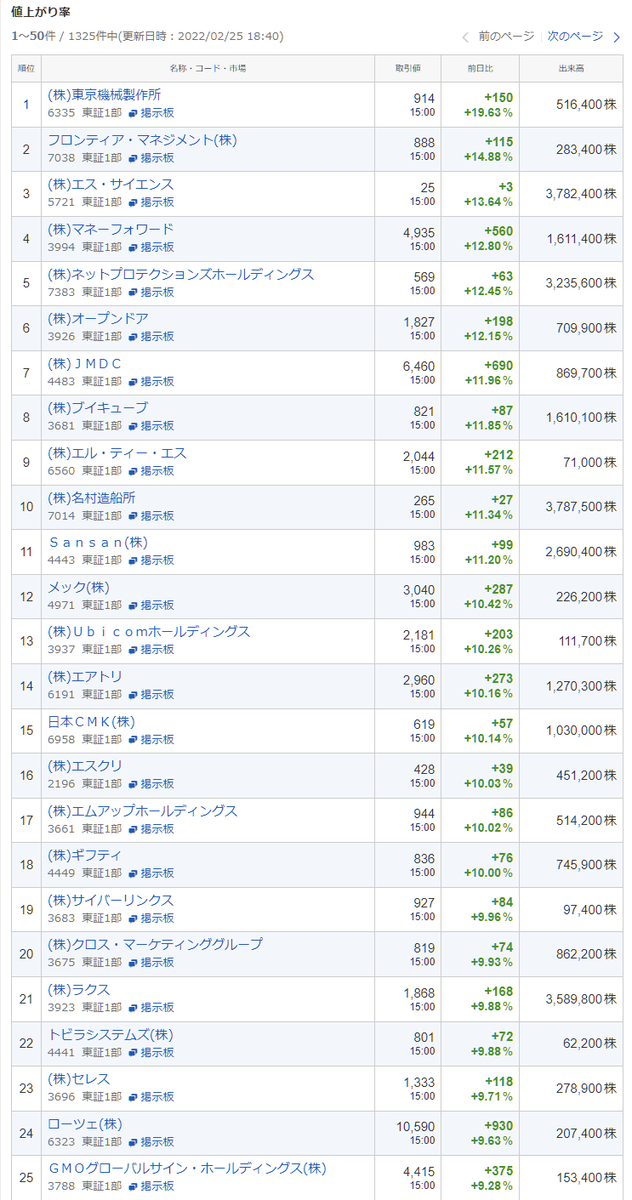632x1200 pixels.
Task: Open 掲示板 icon for エスクリ
Action: point(133,783)
